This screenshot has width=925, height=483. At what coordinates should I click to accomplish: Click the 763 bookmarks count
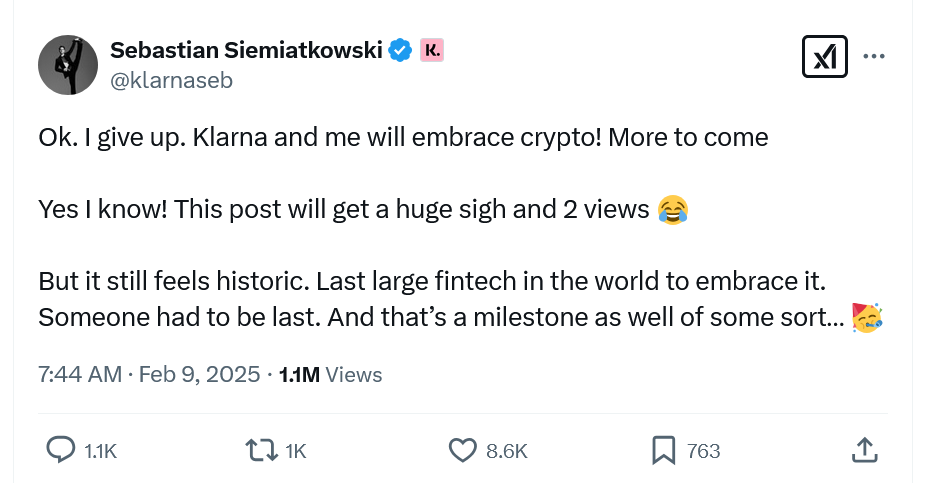[x=704, y=452]
